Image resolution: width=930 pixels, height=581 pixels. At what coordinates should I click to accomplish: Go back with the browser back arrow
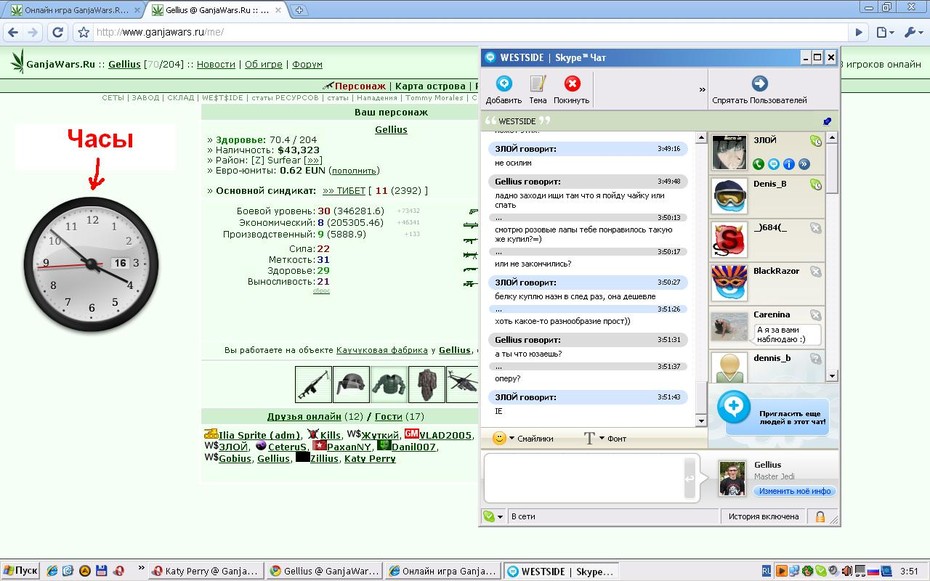13,32
